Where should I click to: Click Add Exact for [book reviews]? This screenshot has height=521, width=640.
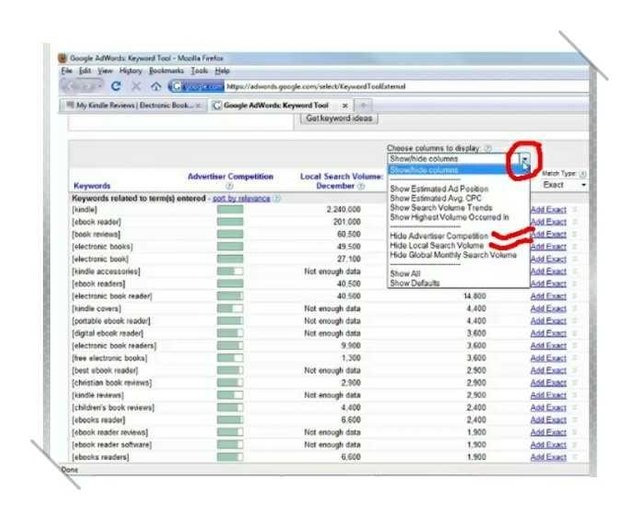click(x=548, y=234)
